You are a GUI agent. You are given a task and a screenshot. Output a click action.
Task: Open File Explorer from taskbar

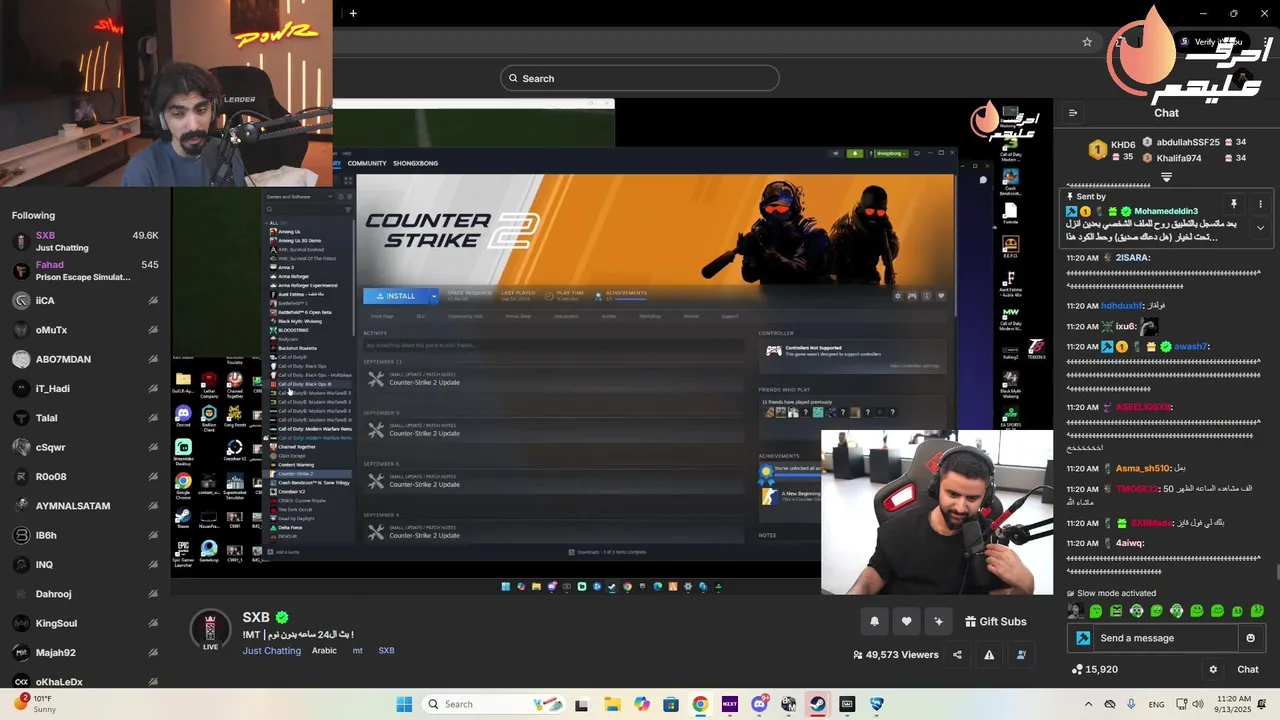[611, 704]
